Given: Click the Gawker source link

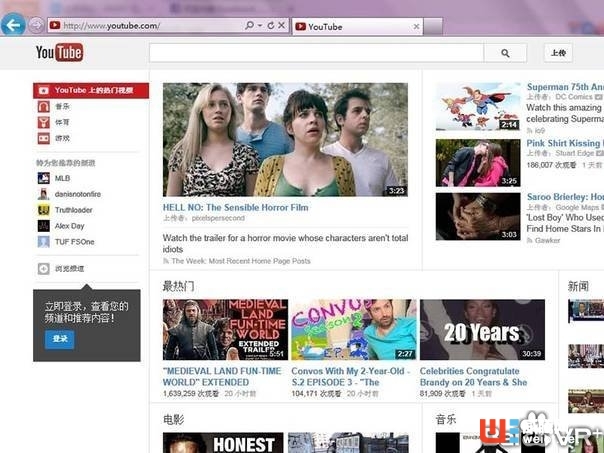Looking at the screenshot, I should point(547,240).
